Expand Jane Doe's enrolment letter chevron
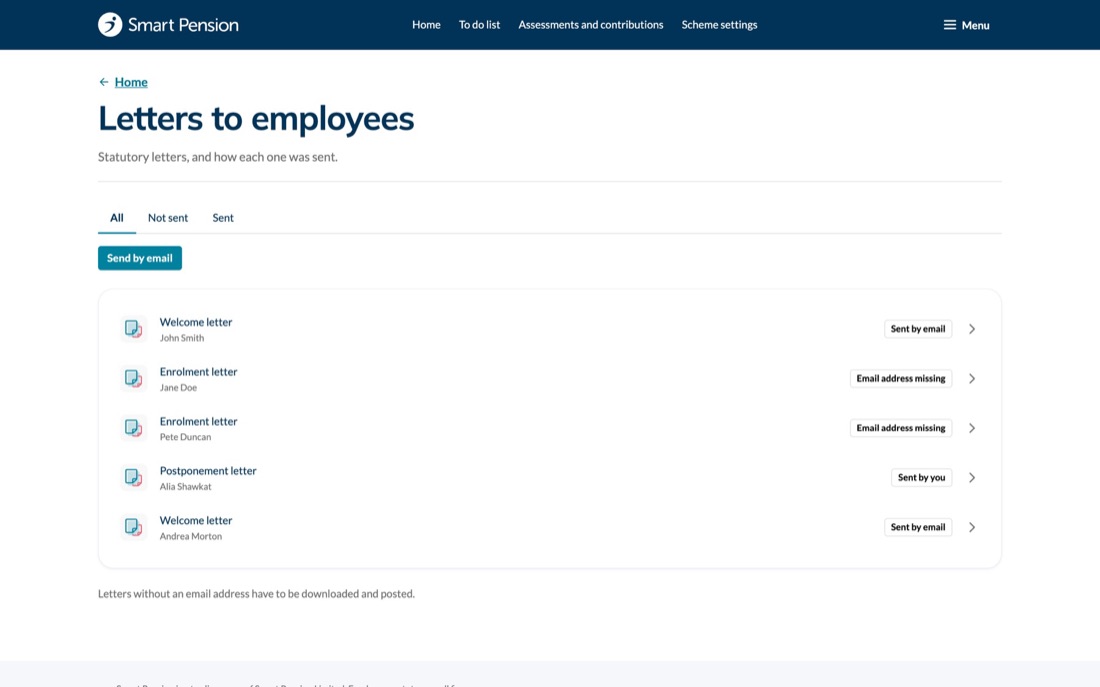The height and width of the screenshot is (687, 1100). 972,379
